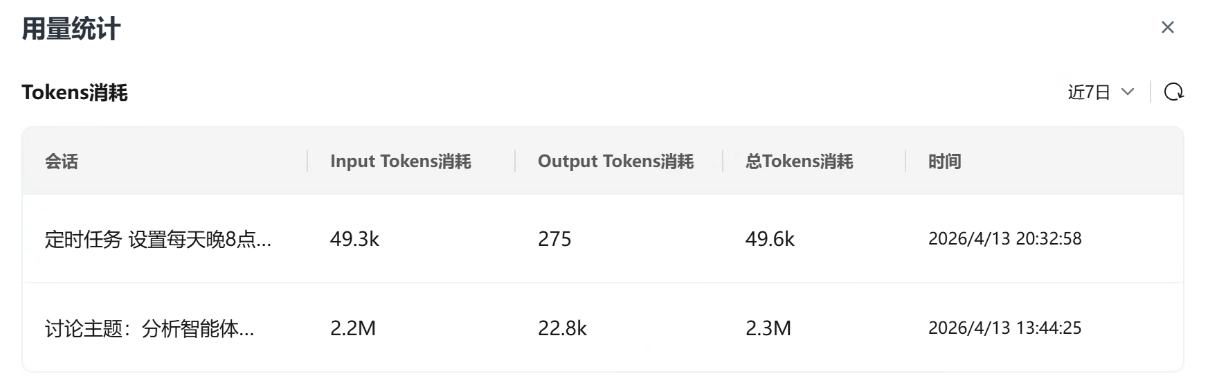Click the Tokens消耗 section title

click(x=75, y=93)
